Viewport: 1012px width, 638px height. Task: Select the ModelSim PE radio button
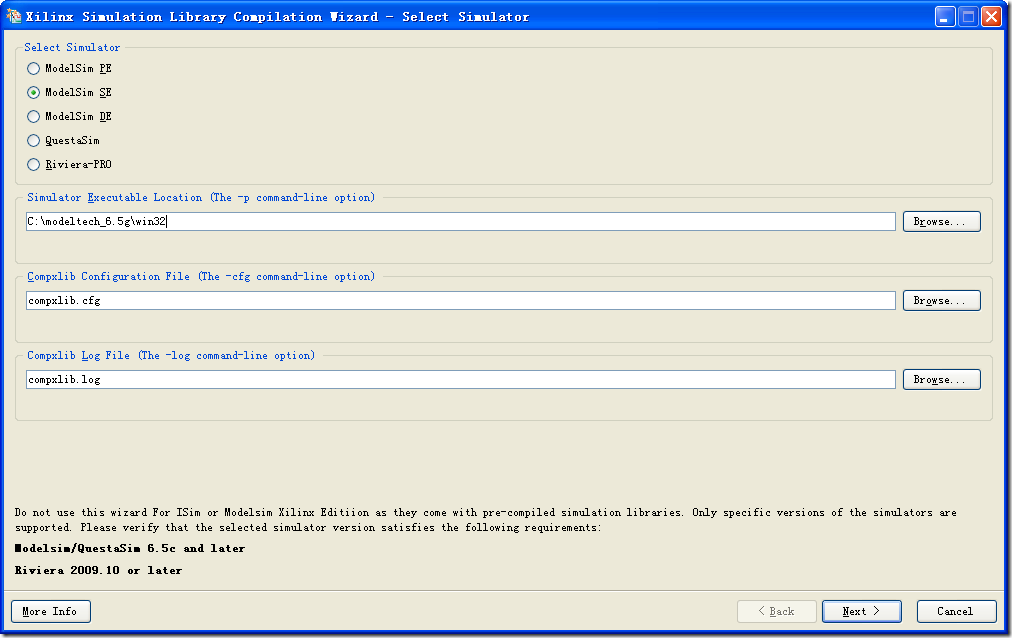pos(34,69)
